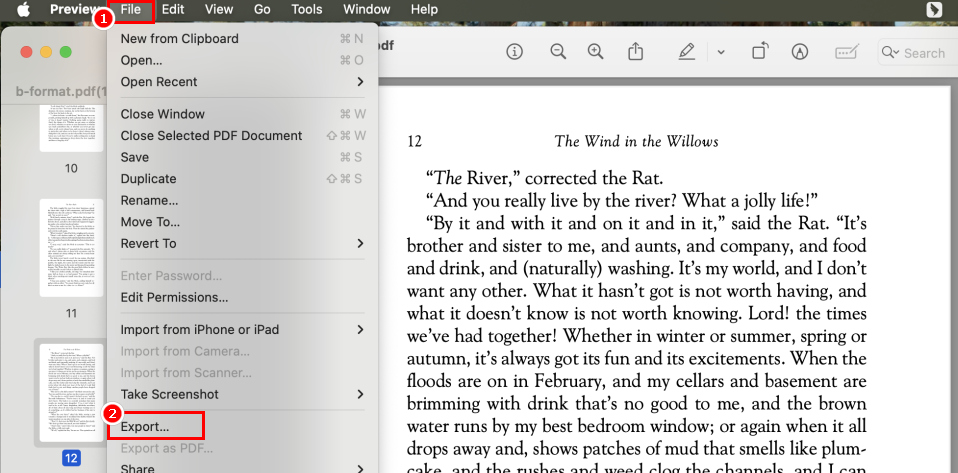The width and height of the screenshot is (958, 473).
Task: Open the Tools menu
Action: tap(307, 9)
